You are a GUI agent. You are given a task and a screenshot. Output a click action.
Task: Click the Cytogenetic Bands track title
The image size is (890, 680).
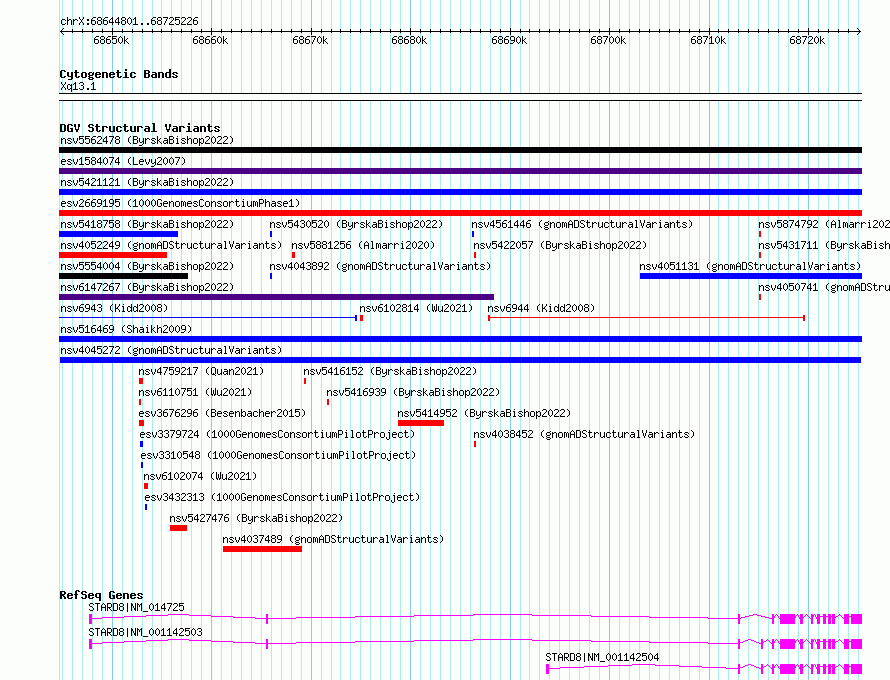pos(119,74)
